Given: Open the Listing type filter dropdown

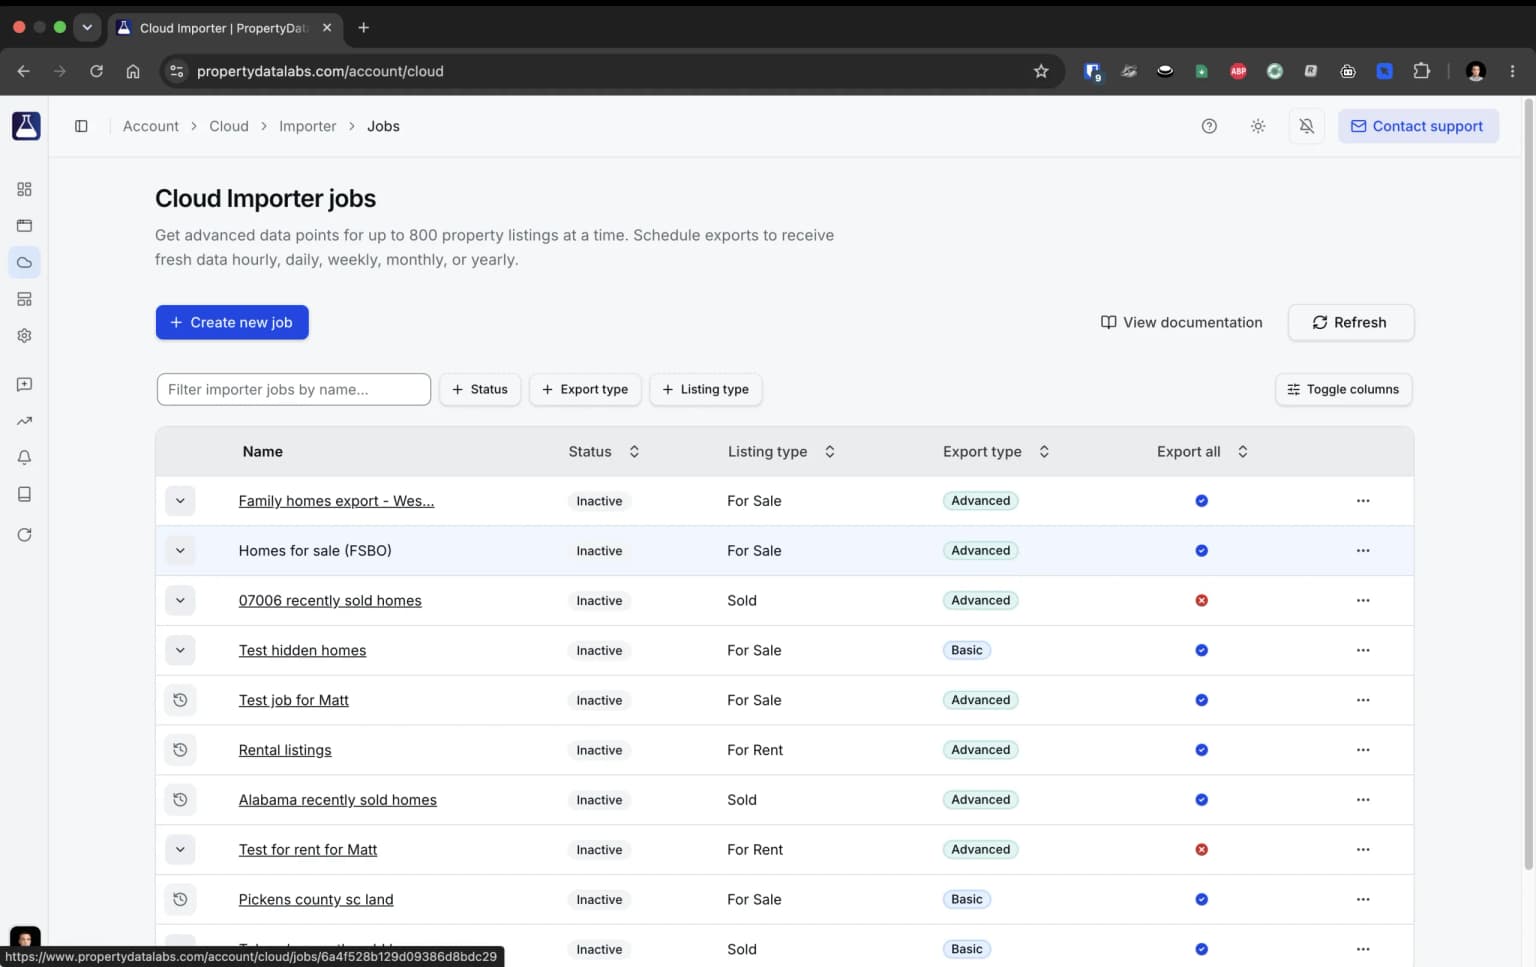Looking at the screenshot, I should click(706, 389).
